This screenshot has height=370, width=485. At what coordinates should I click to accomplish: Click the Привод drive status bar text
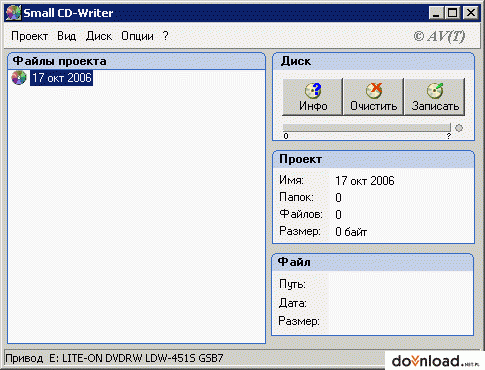pyautogui.click(x=114, y=358)
